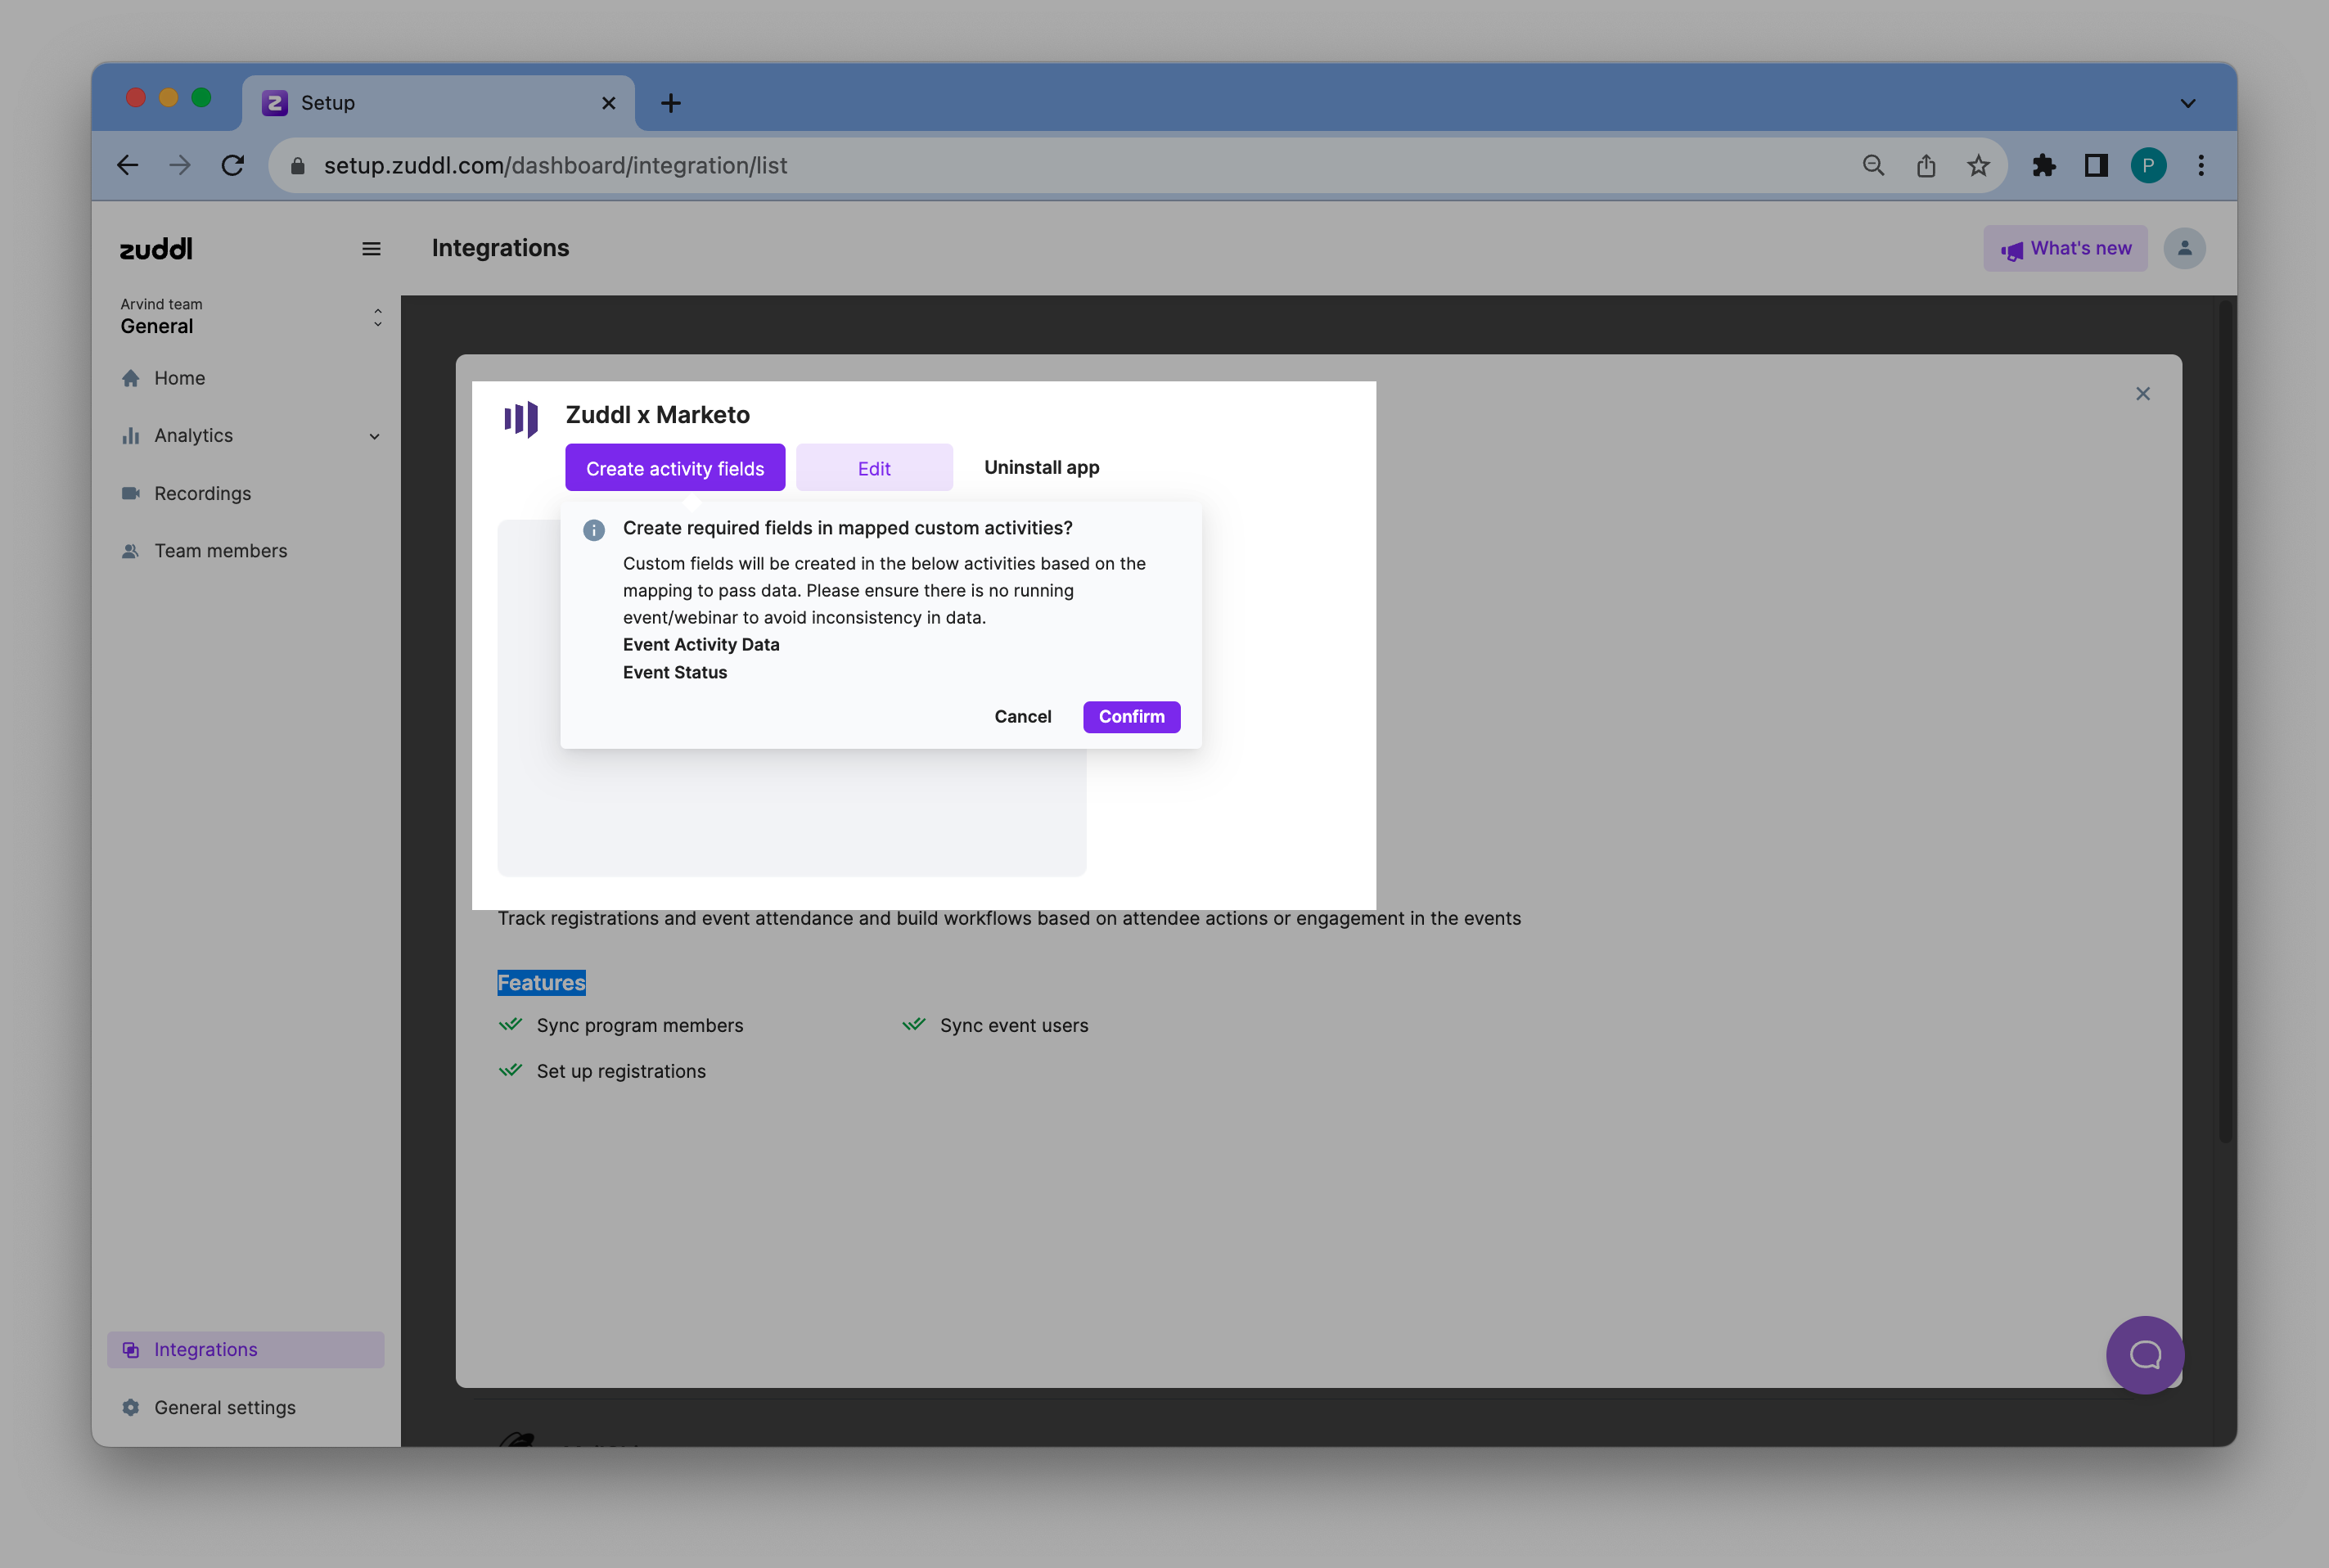Click the browser reload icon

[x=233, y=166]
